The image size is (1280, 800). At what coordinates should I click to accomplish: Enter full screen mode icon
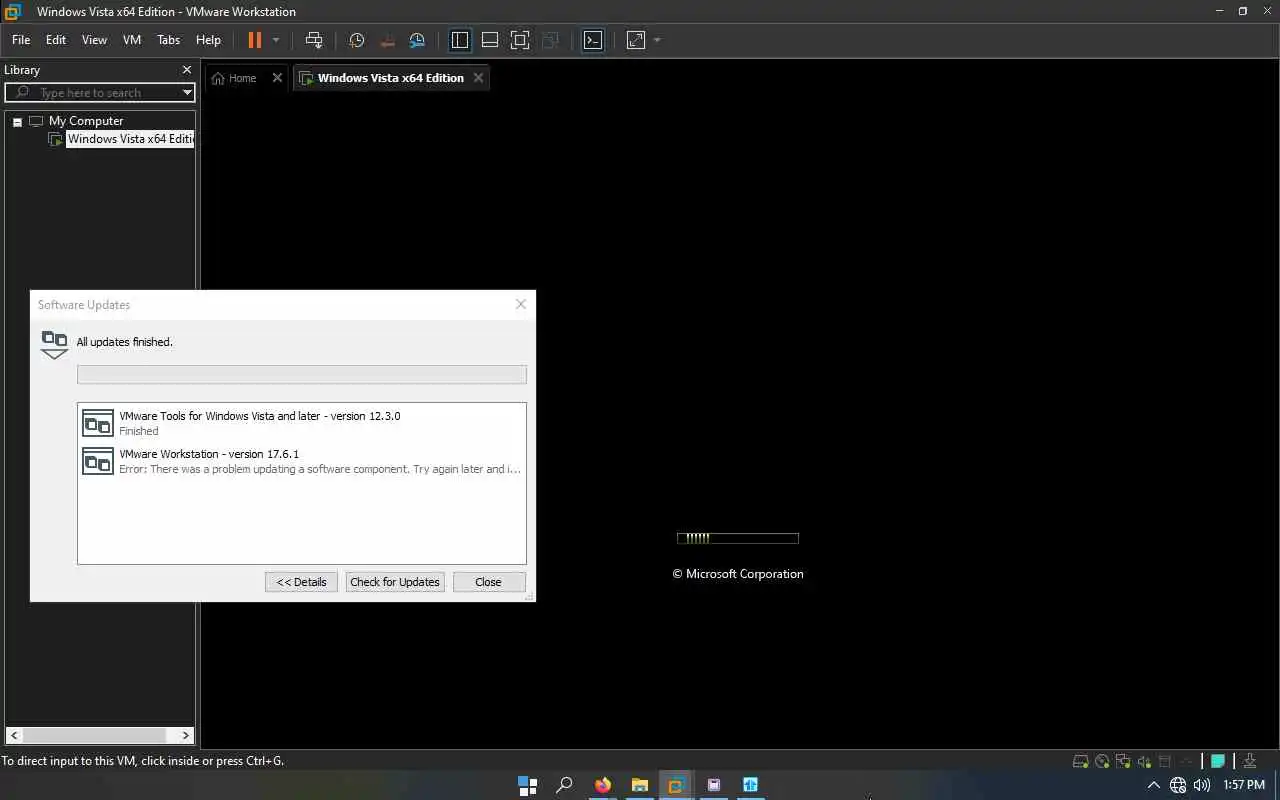point(520,40)
